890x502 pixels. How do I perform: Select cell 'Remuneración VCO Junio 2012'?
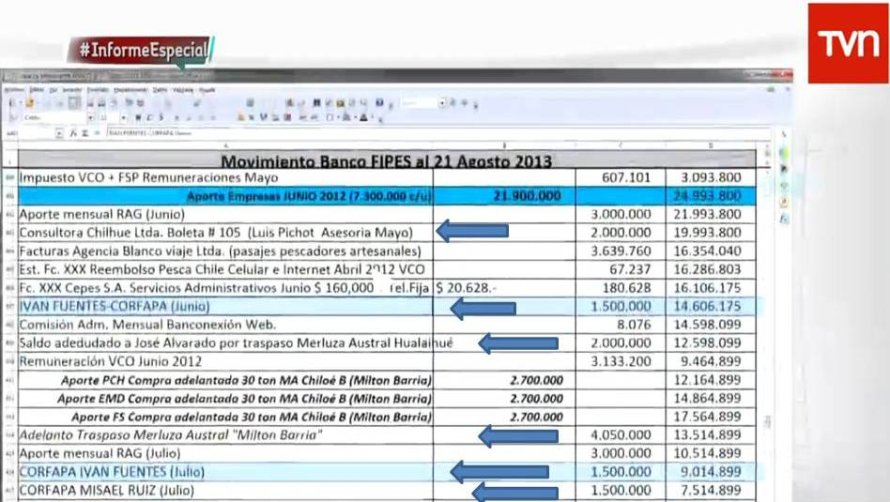225,362
